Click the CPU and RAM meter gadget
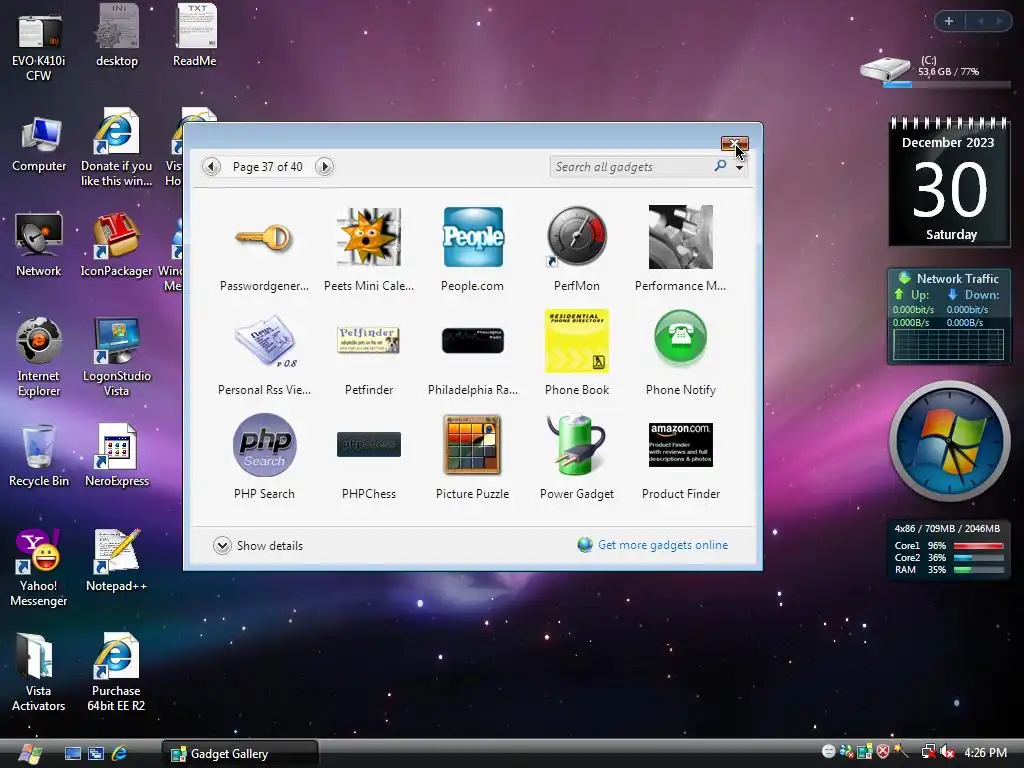The height and width of the screenshot is (768, 1024). (948, 550)
